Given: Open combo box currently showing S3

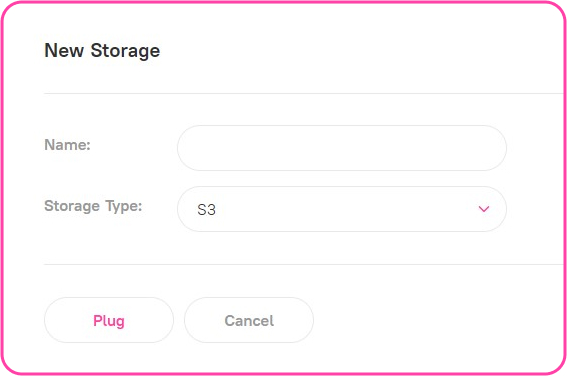Looking at the screenshot, I should coord(342,209).
